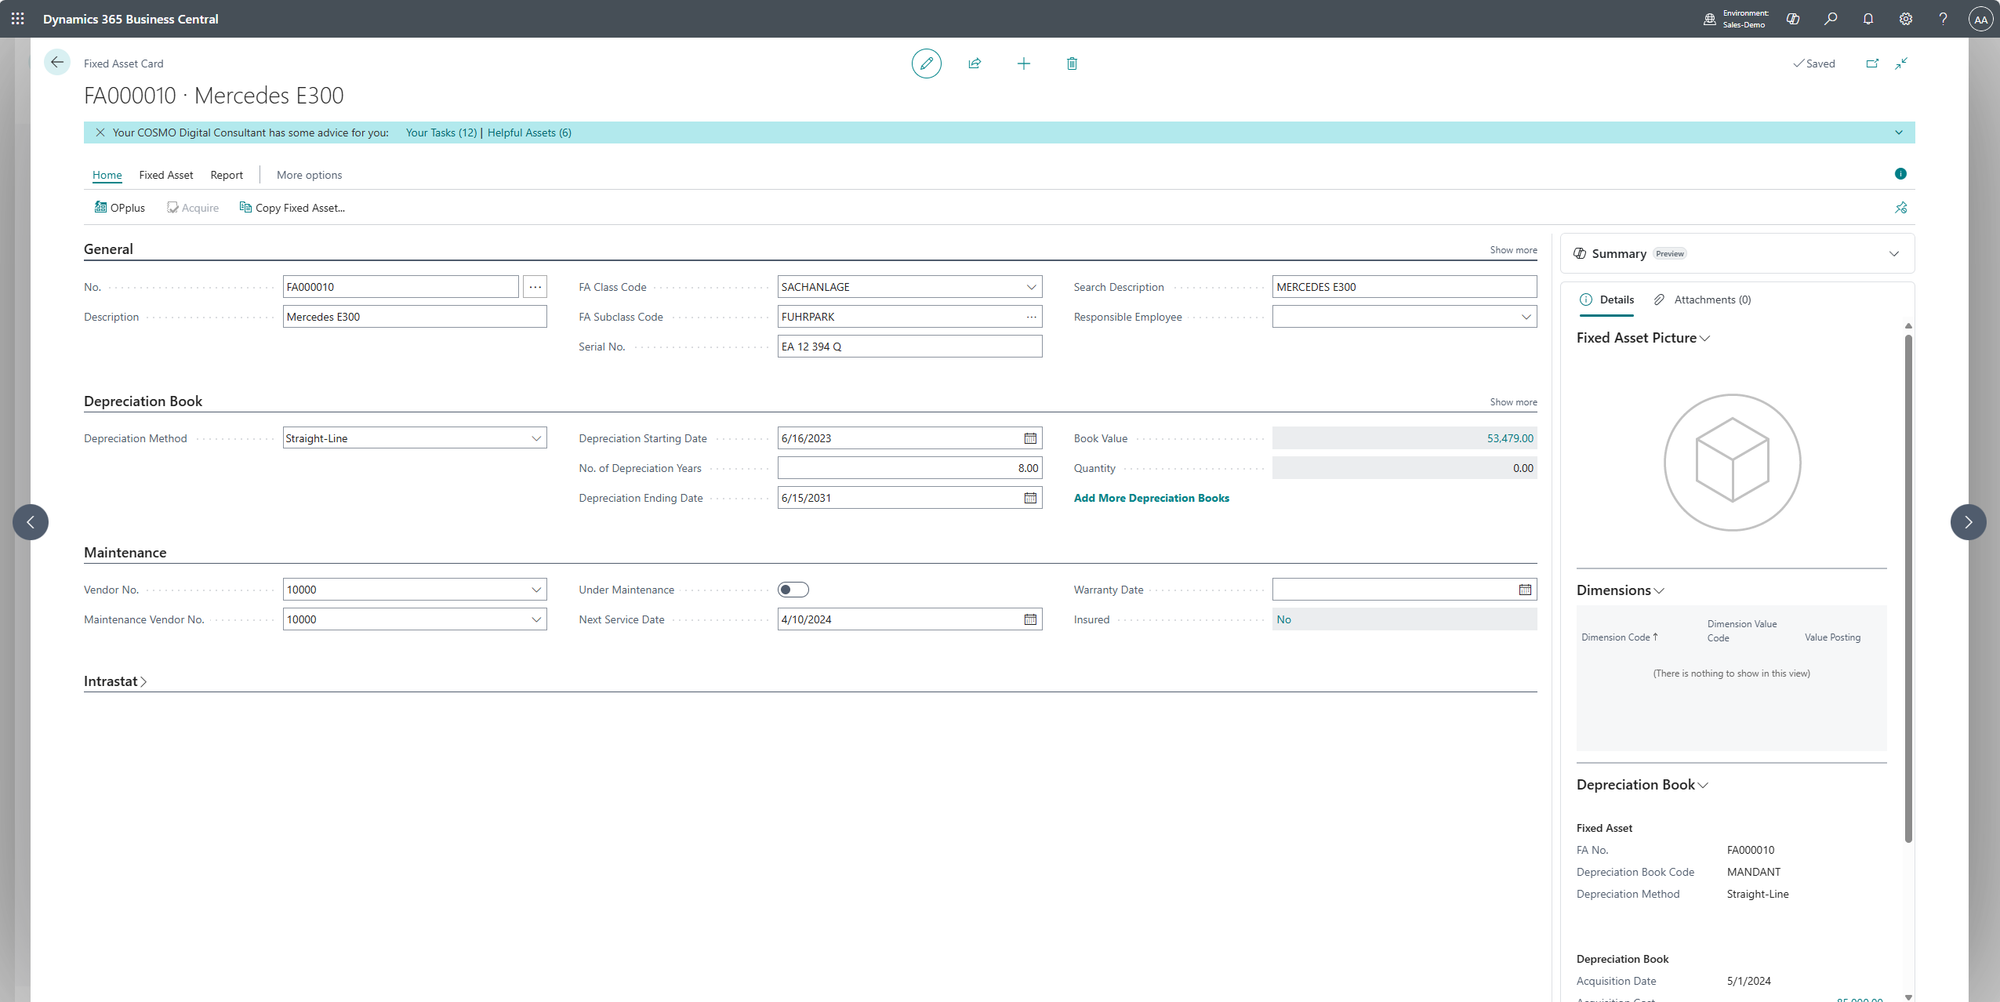Viewport: 2000px width, 1002px height.
Task: Open the Fixed Asset menu tab
Action: (166, 175)
